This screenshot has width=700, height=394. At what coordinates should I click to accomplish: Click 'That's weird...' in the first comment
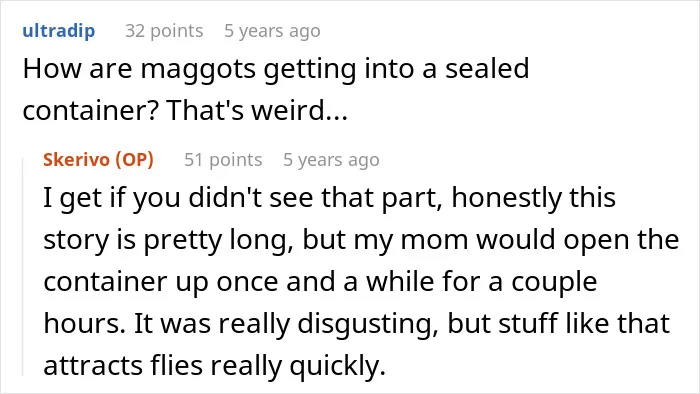257,110
